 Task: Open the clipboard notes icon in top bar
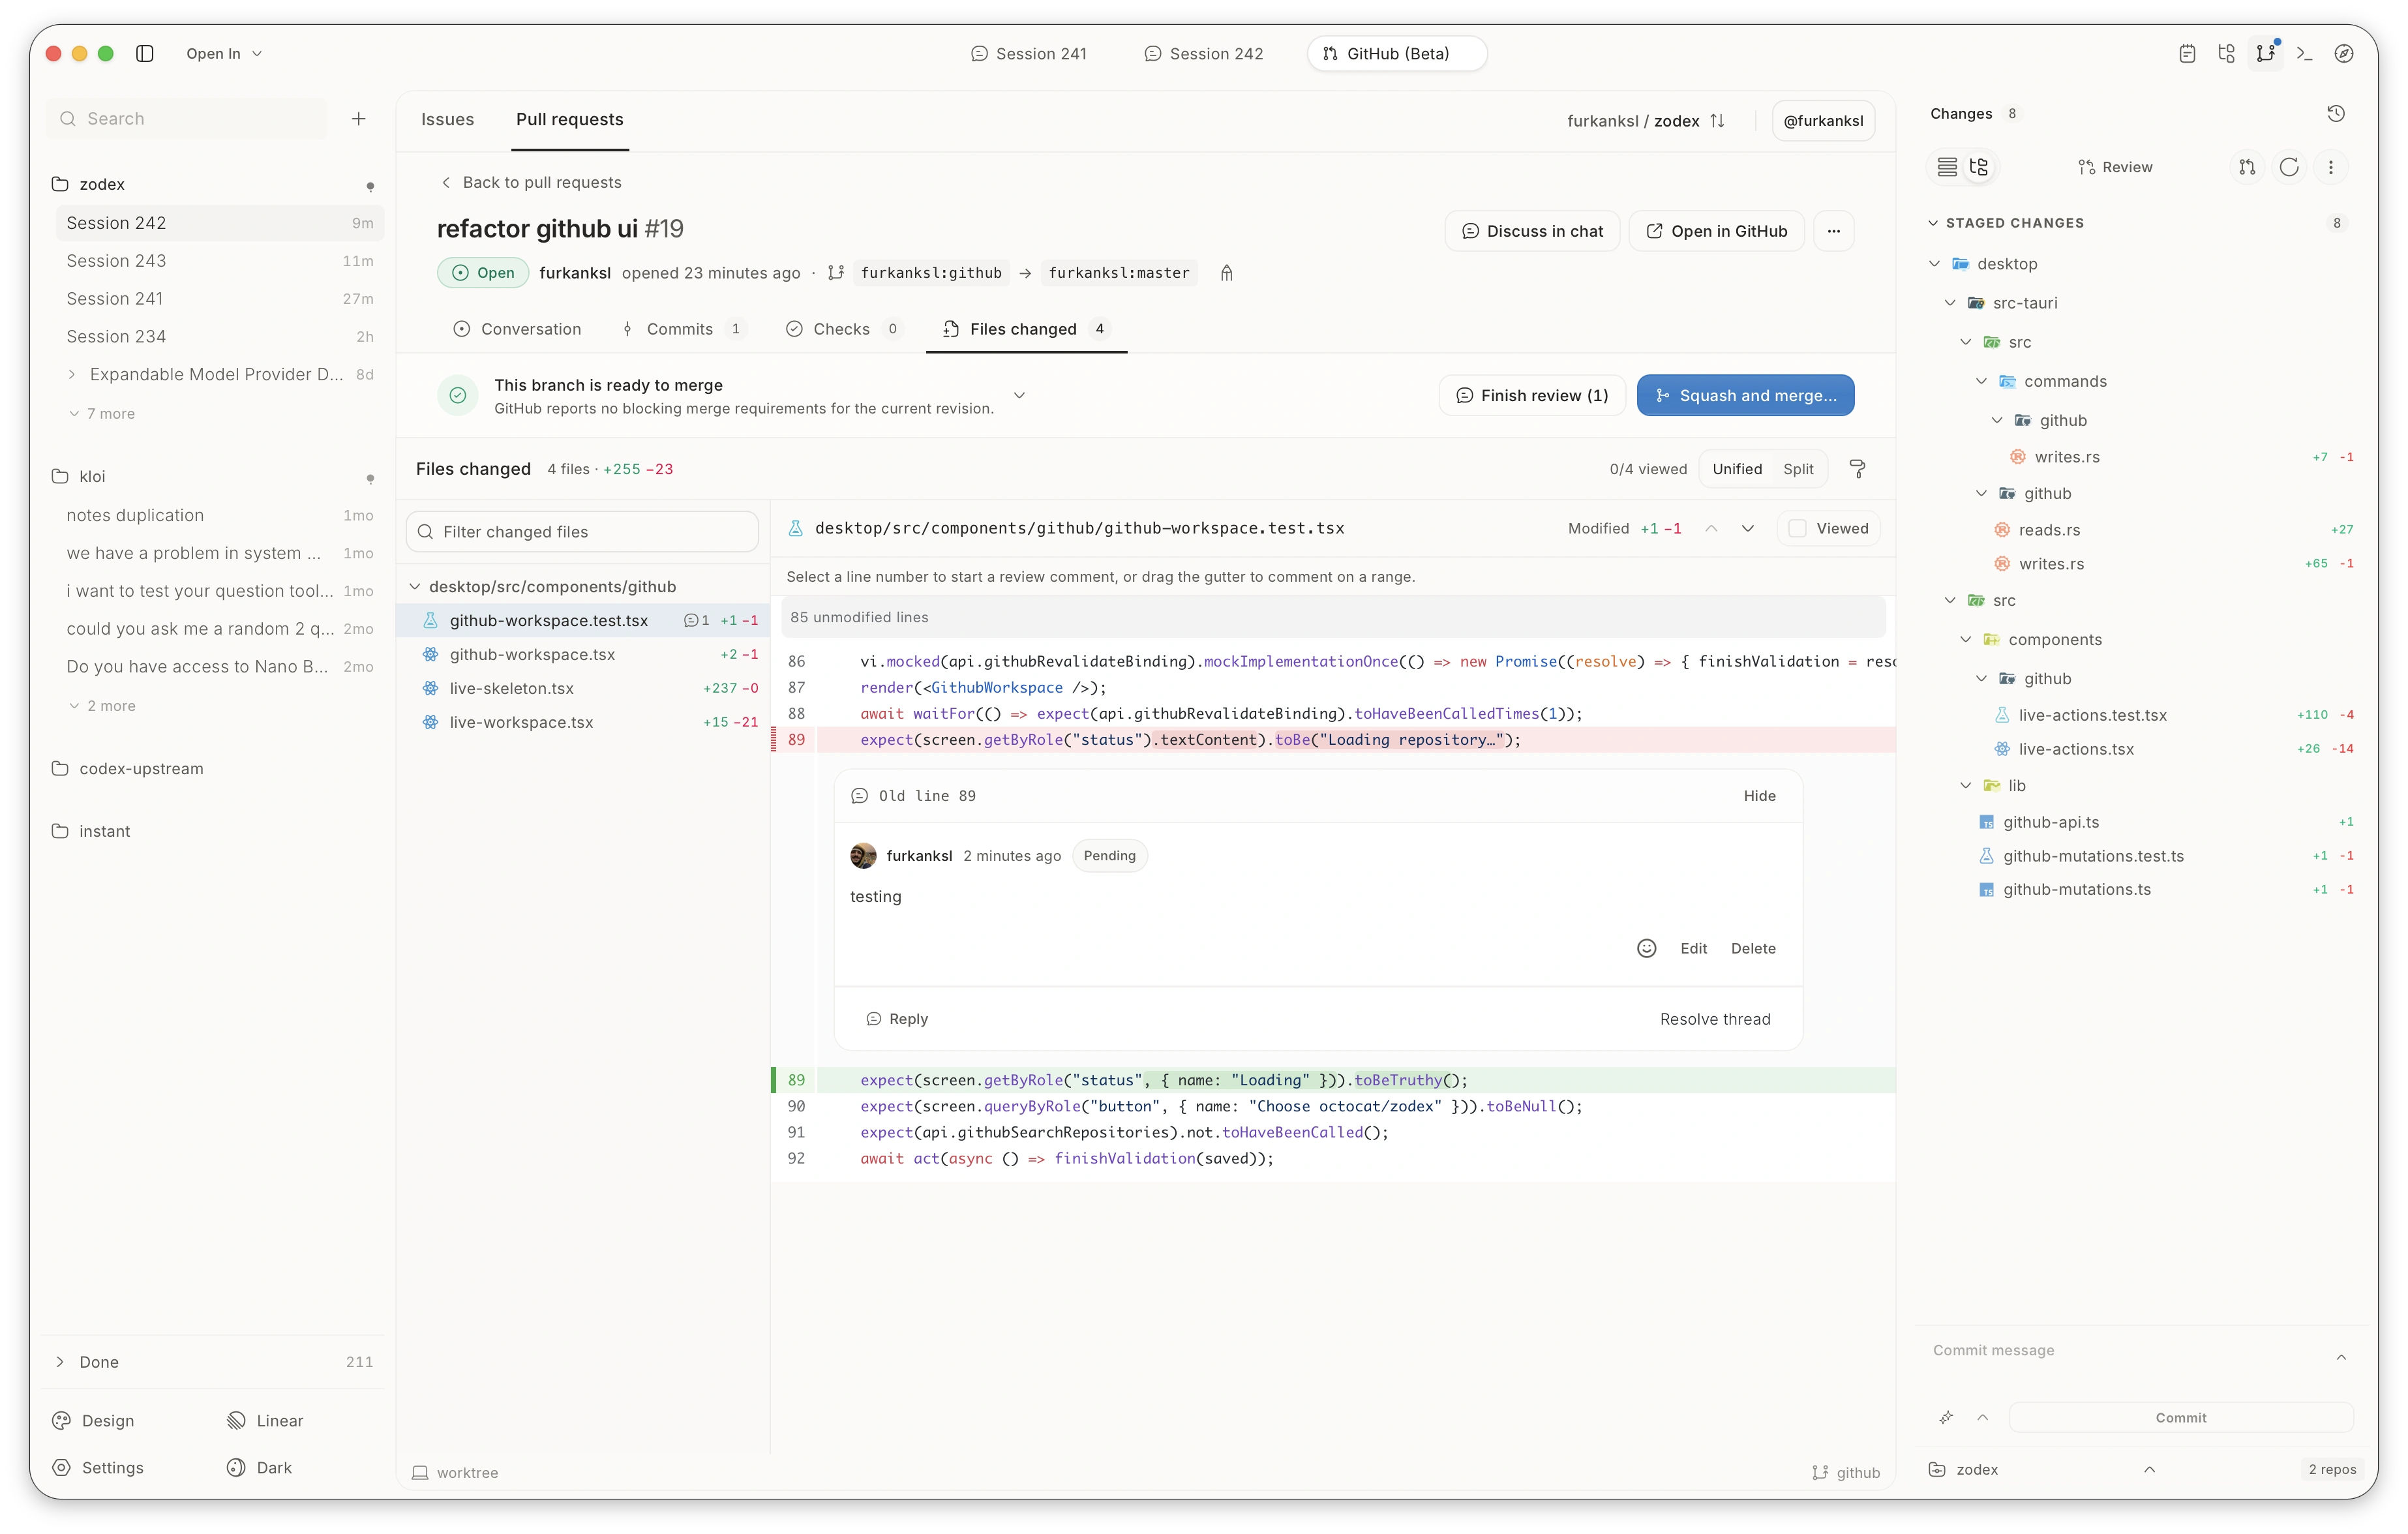(2187, 53)
